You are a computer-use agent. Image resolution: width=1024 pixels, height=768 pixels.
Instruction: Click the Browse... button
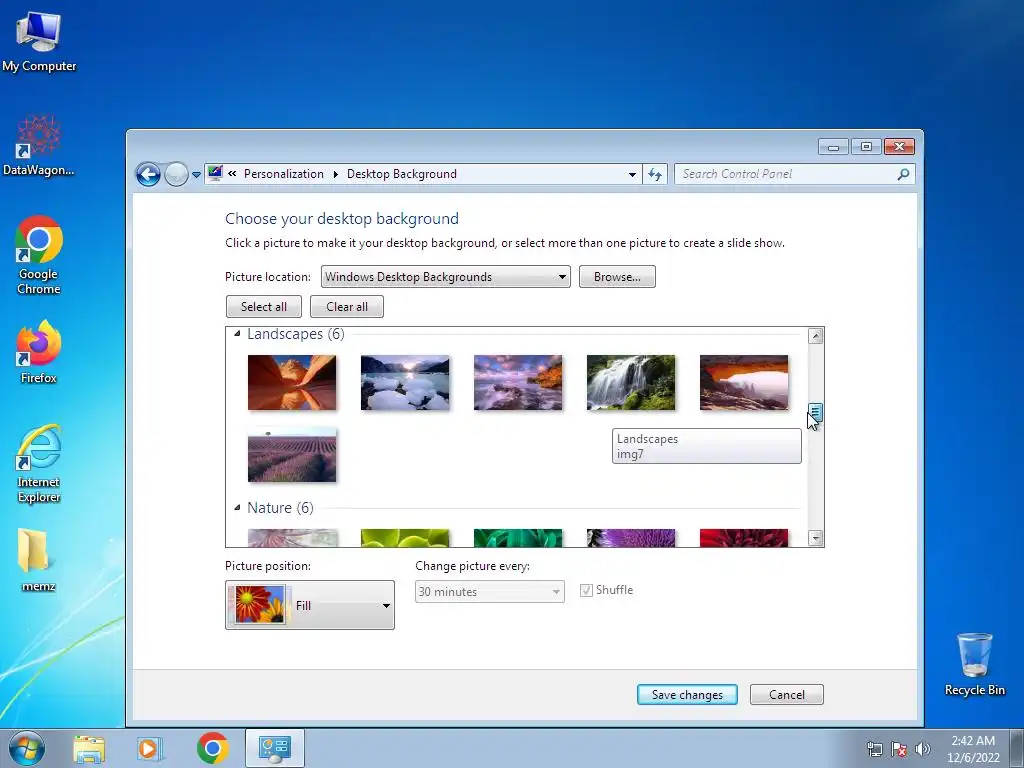[x=617, y=277]
